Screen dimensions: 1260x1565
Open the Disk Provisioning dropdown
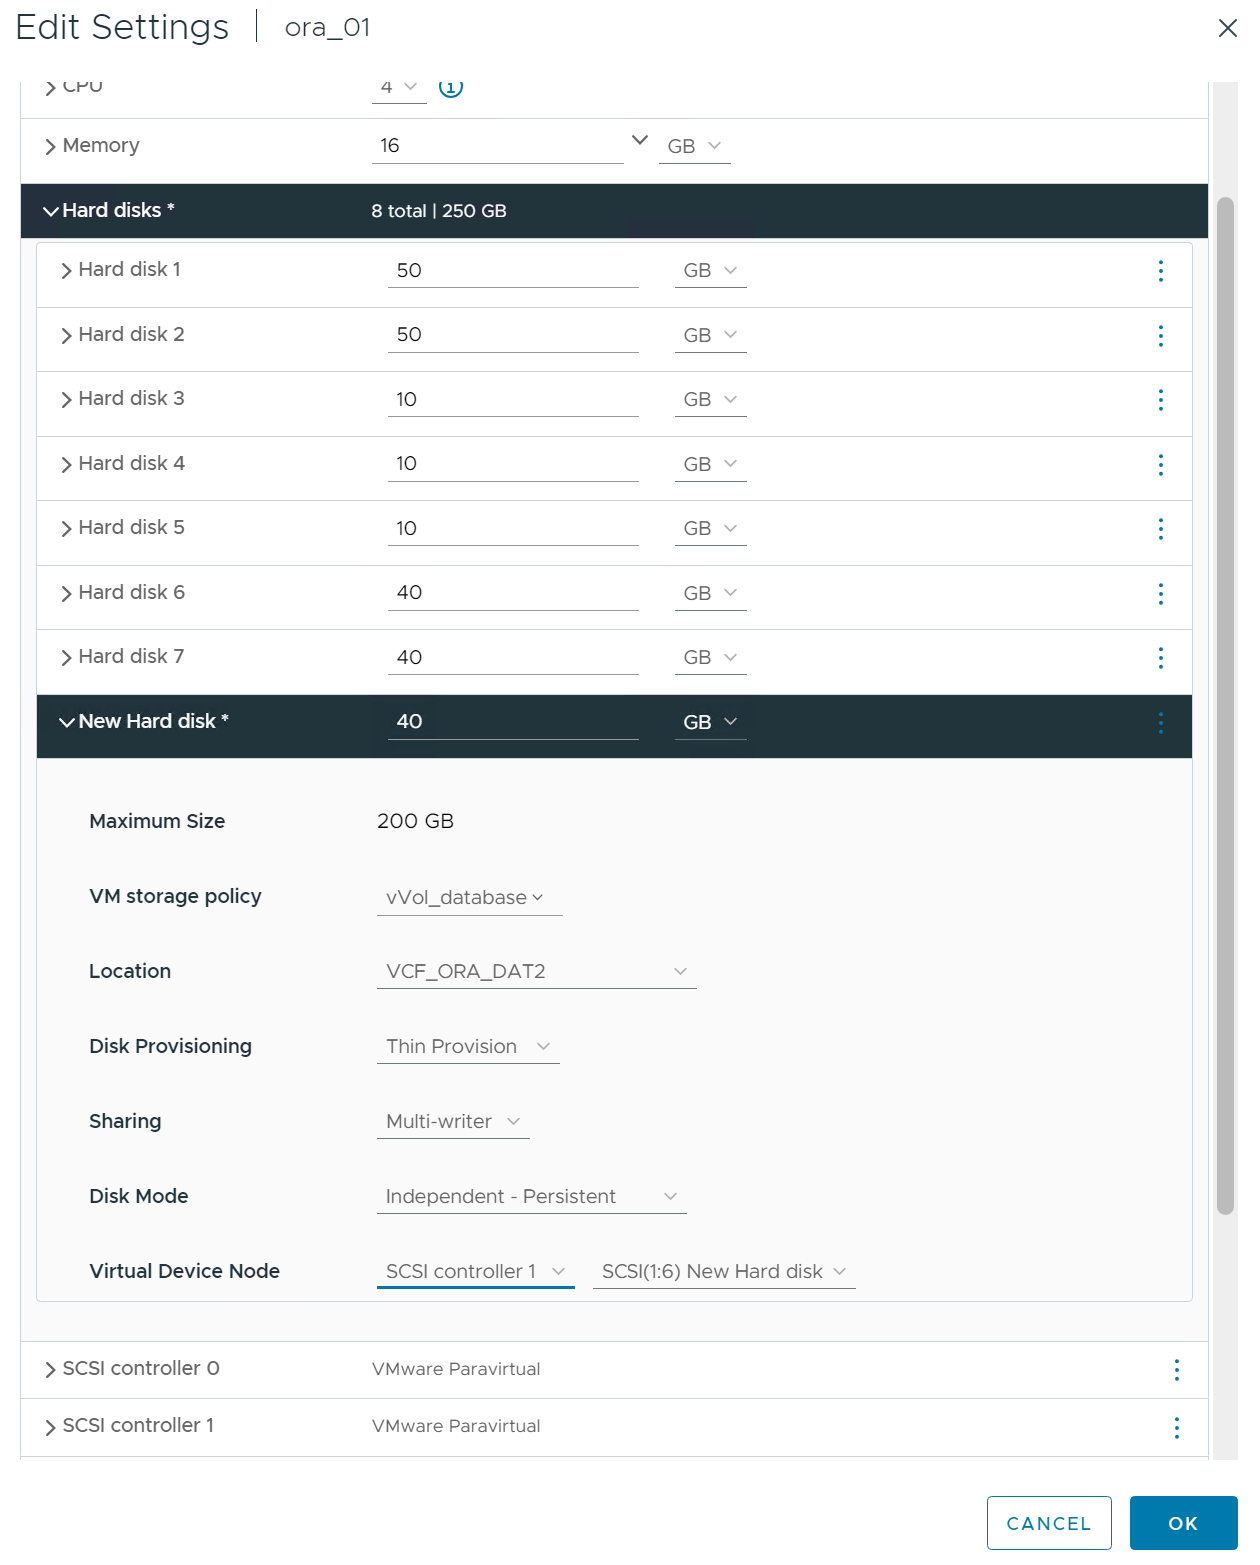pyautogui.click(x=468, y=1047)
